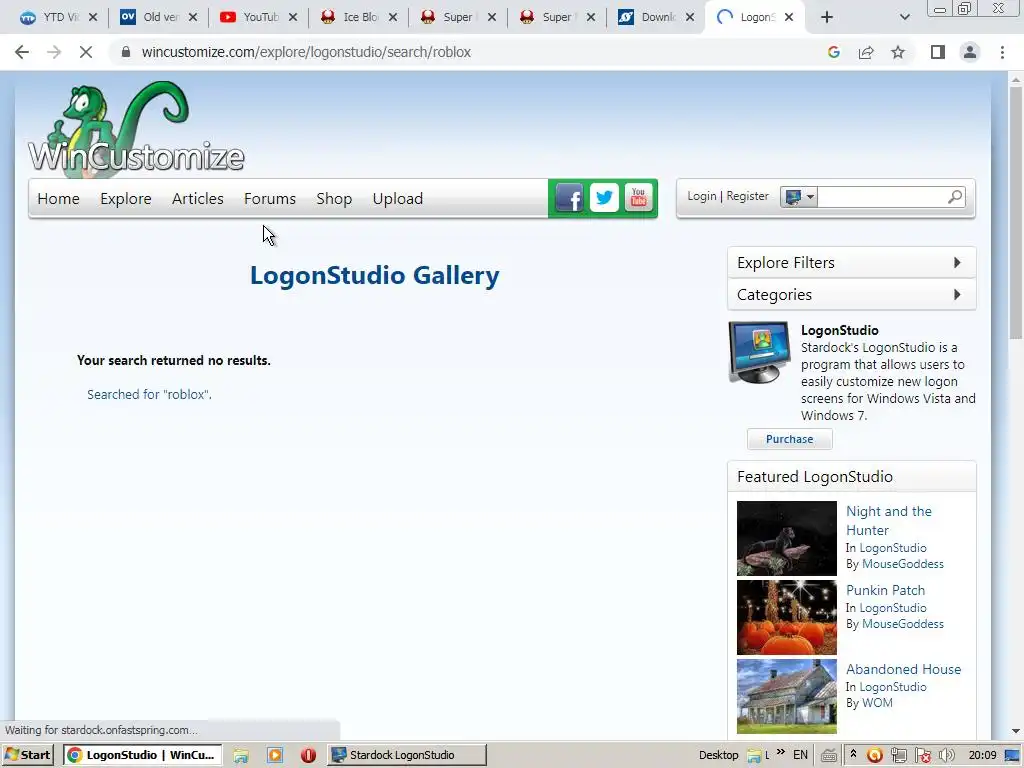Open the Explore menu item

125,199
